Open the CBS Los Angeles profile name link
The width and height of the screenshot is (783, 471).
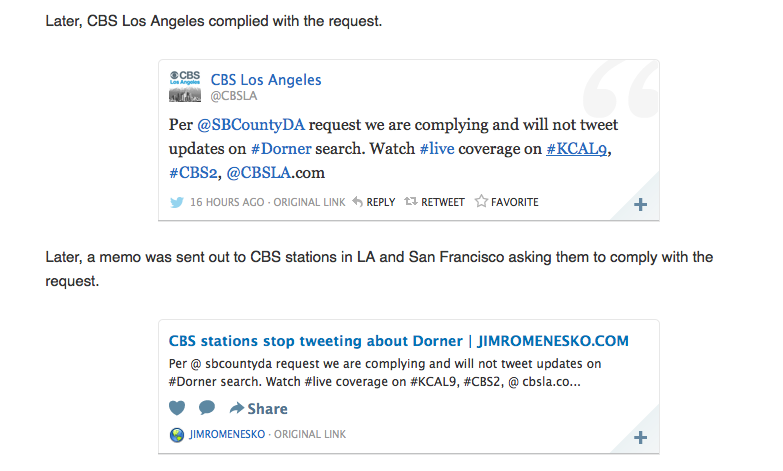[x=266, y=80]
